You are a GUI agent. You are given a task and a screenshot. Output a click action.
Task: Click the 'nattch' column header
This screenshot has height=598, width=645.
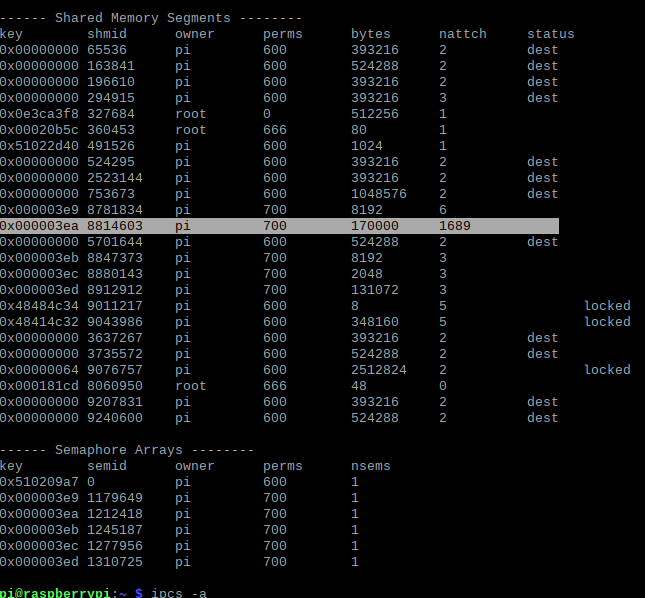tap(463, 34)
